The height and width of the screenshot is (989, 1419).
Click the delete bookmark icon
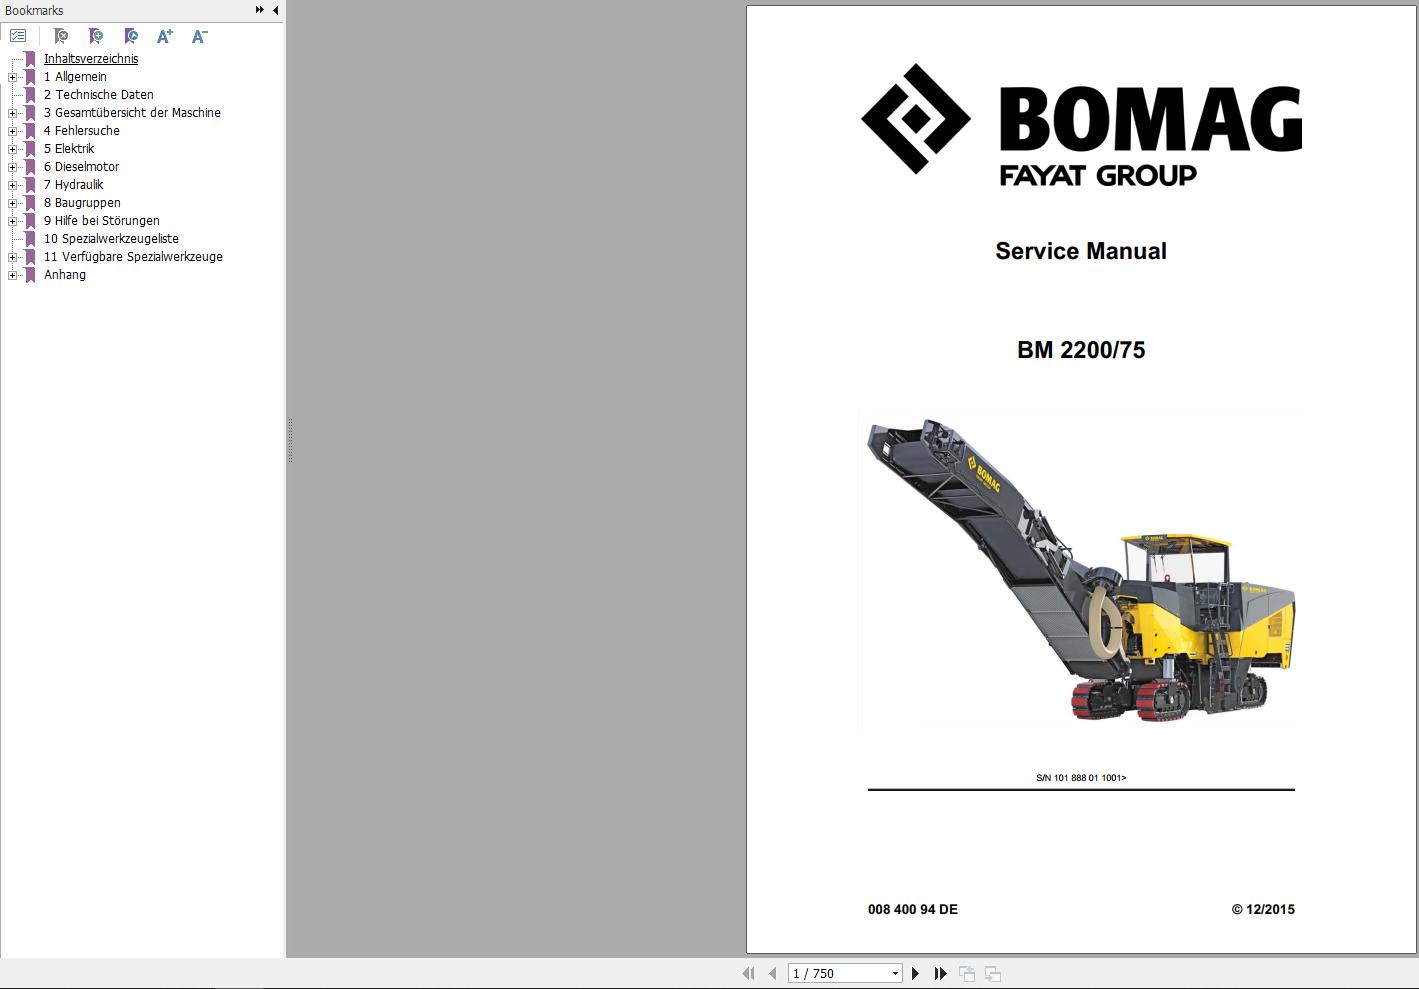click(61, 36)
